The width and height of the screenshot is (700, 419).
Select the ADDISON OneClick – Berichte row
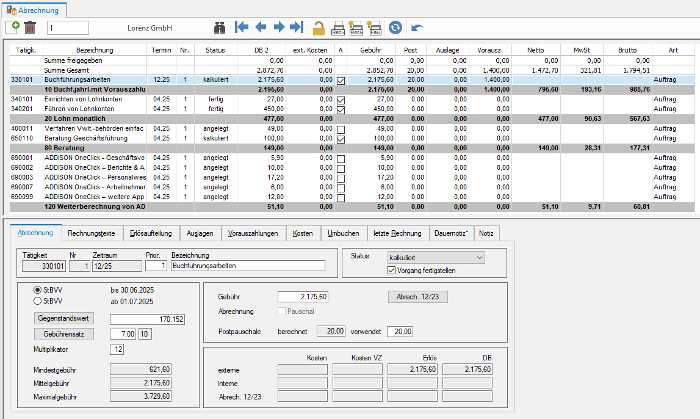(352, 167)
